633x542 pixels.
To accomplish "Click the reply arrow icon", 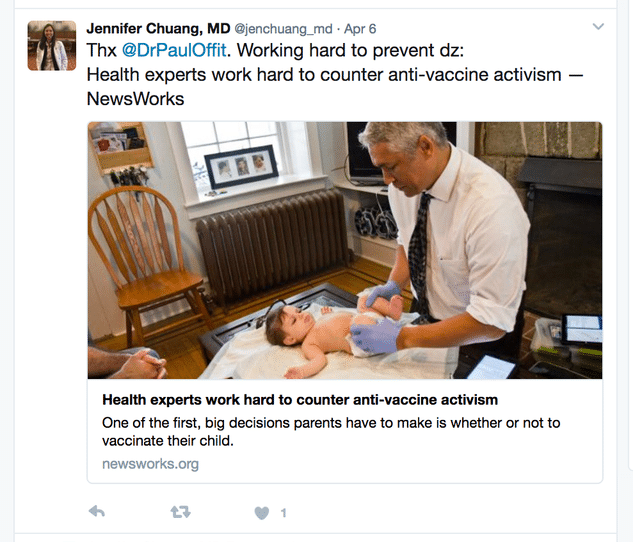I will click(x=97, y=512).
